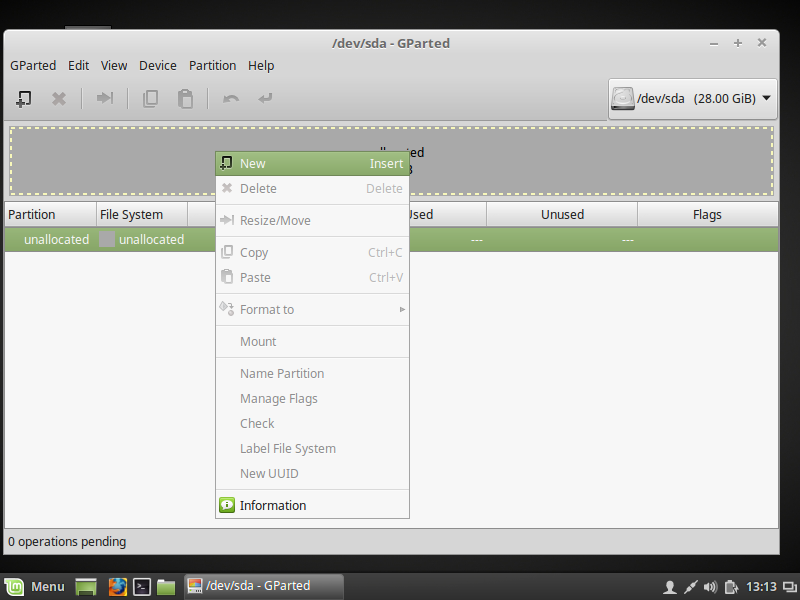This screenshot has width=800, height=600.
Task: Click the Partition column header
Action: (51, 215)
